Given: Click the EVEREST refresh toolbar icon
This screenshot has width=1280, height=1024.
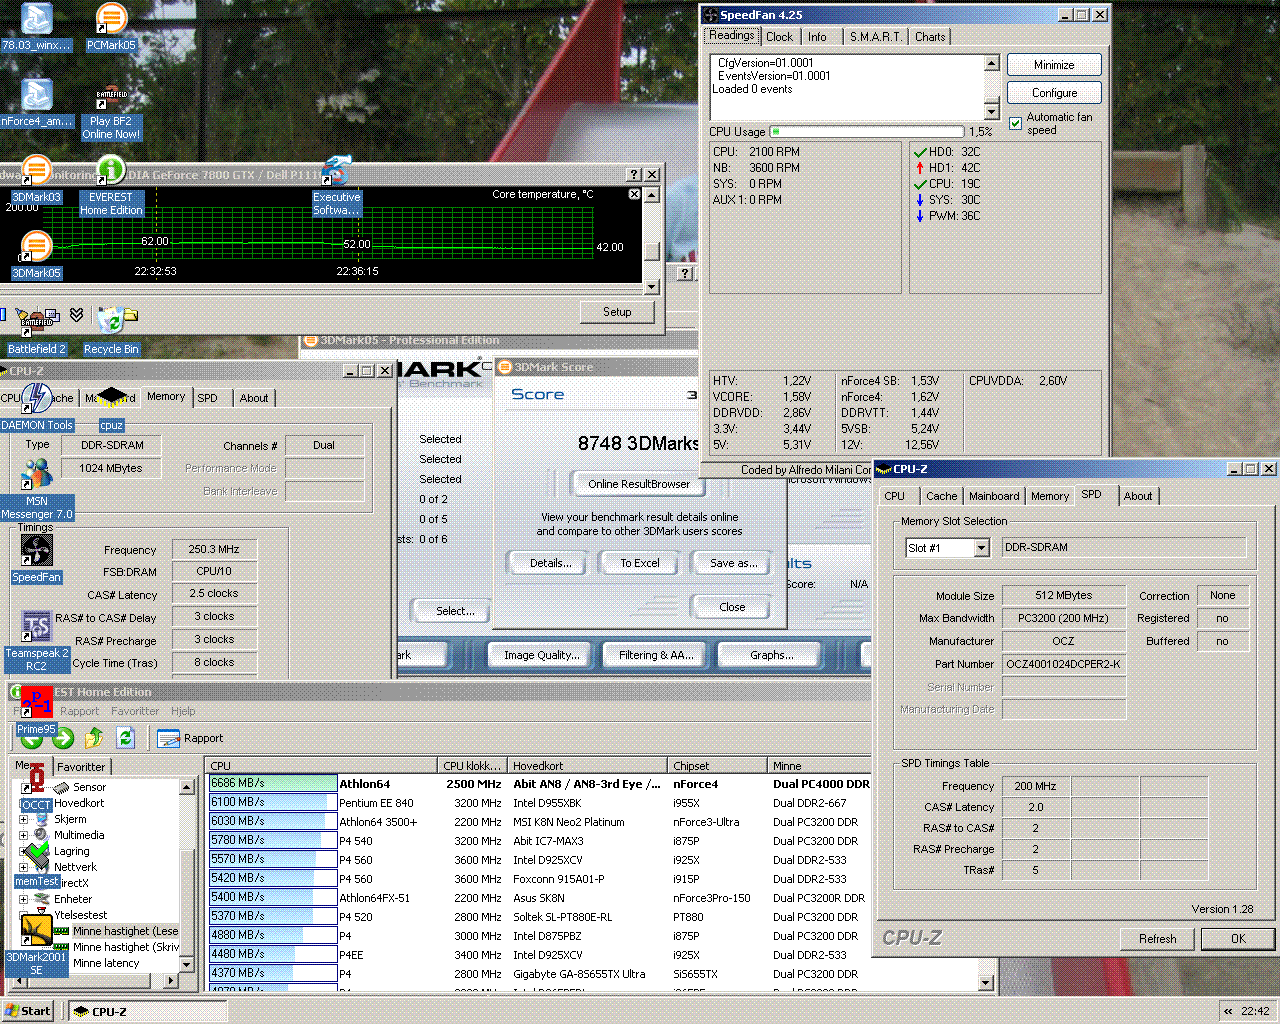Looking at the screenshot, I should click(125, 738).
